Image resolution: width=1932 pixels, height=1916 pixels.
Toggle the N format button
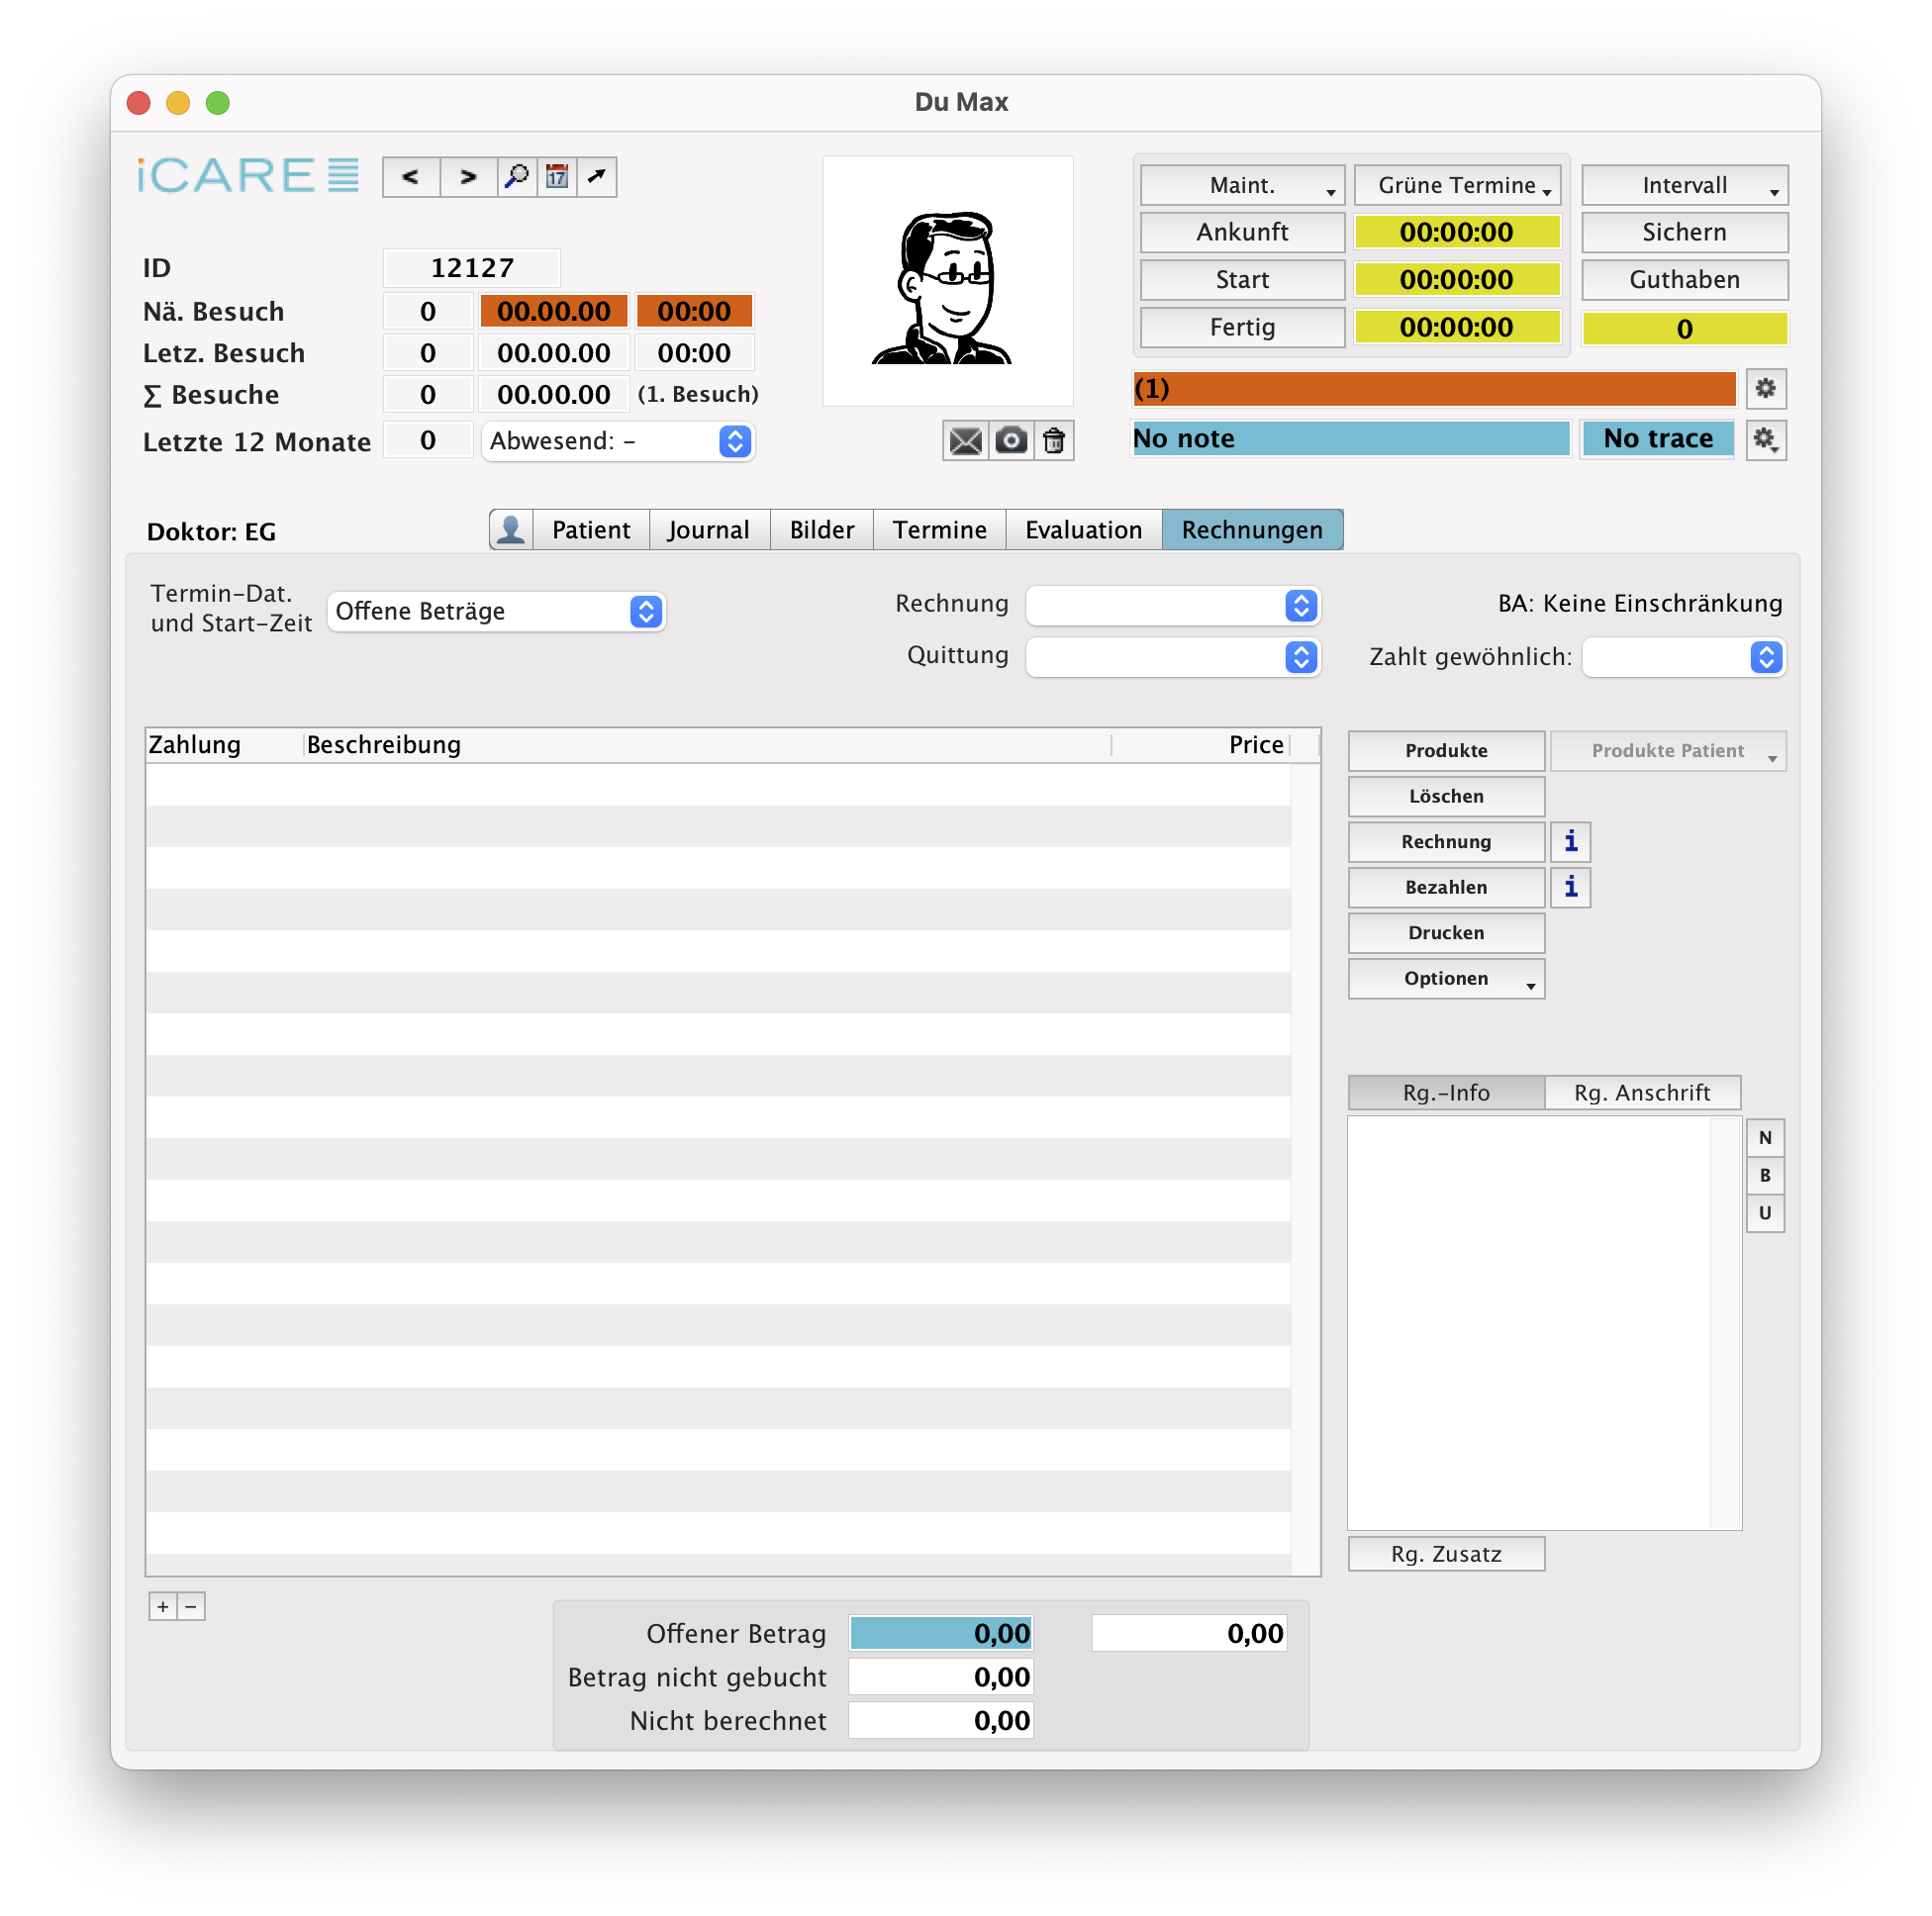click(x=1765, y=1138)
